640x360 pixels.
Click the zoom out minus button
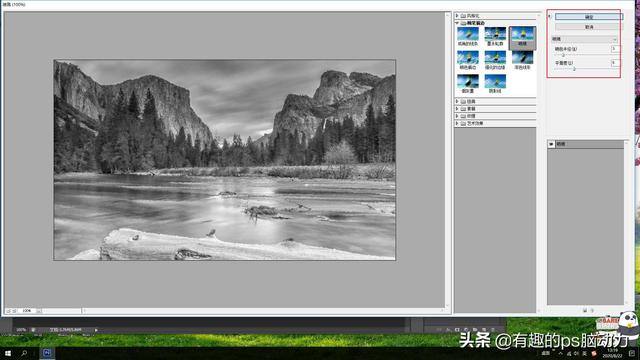(x=8, y=311)
